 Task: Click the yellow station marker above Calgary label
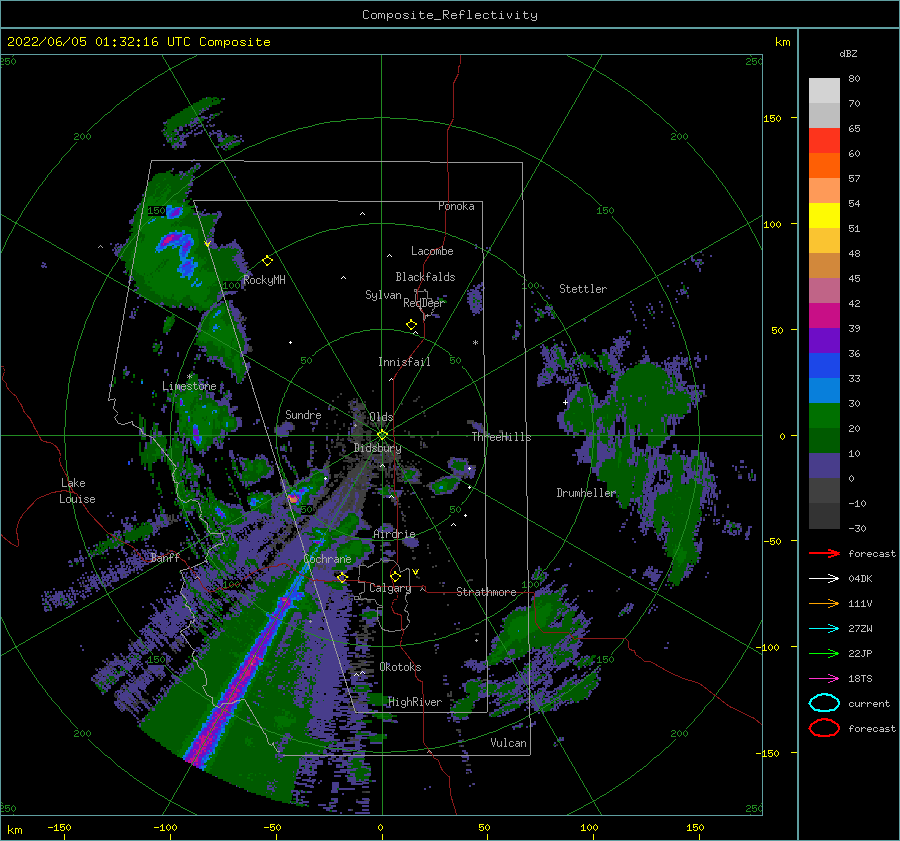coord(395,576)
